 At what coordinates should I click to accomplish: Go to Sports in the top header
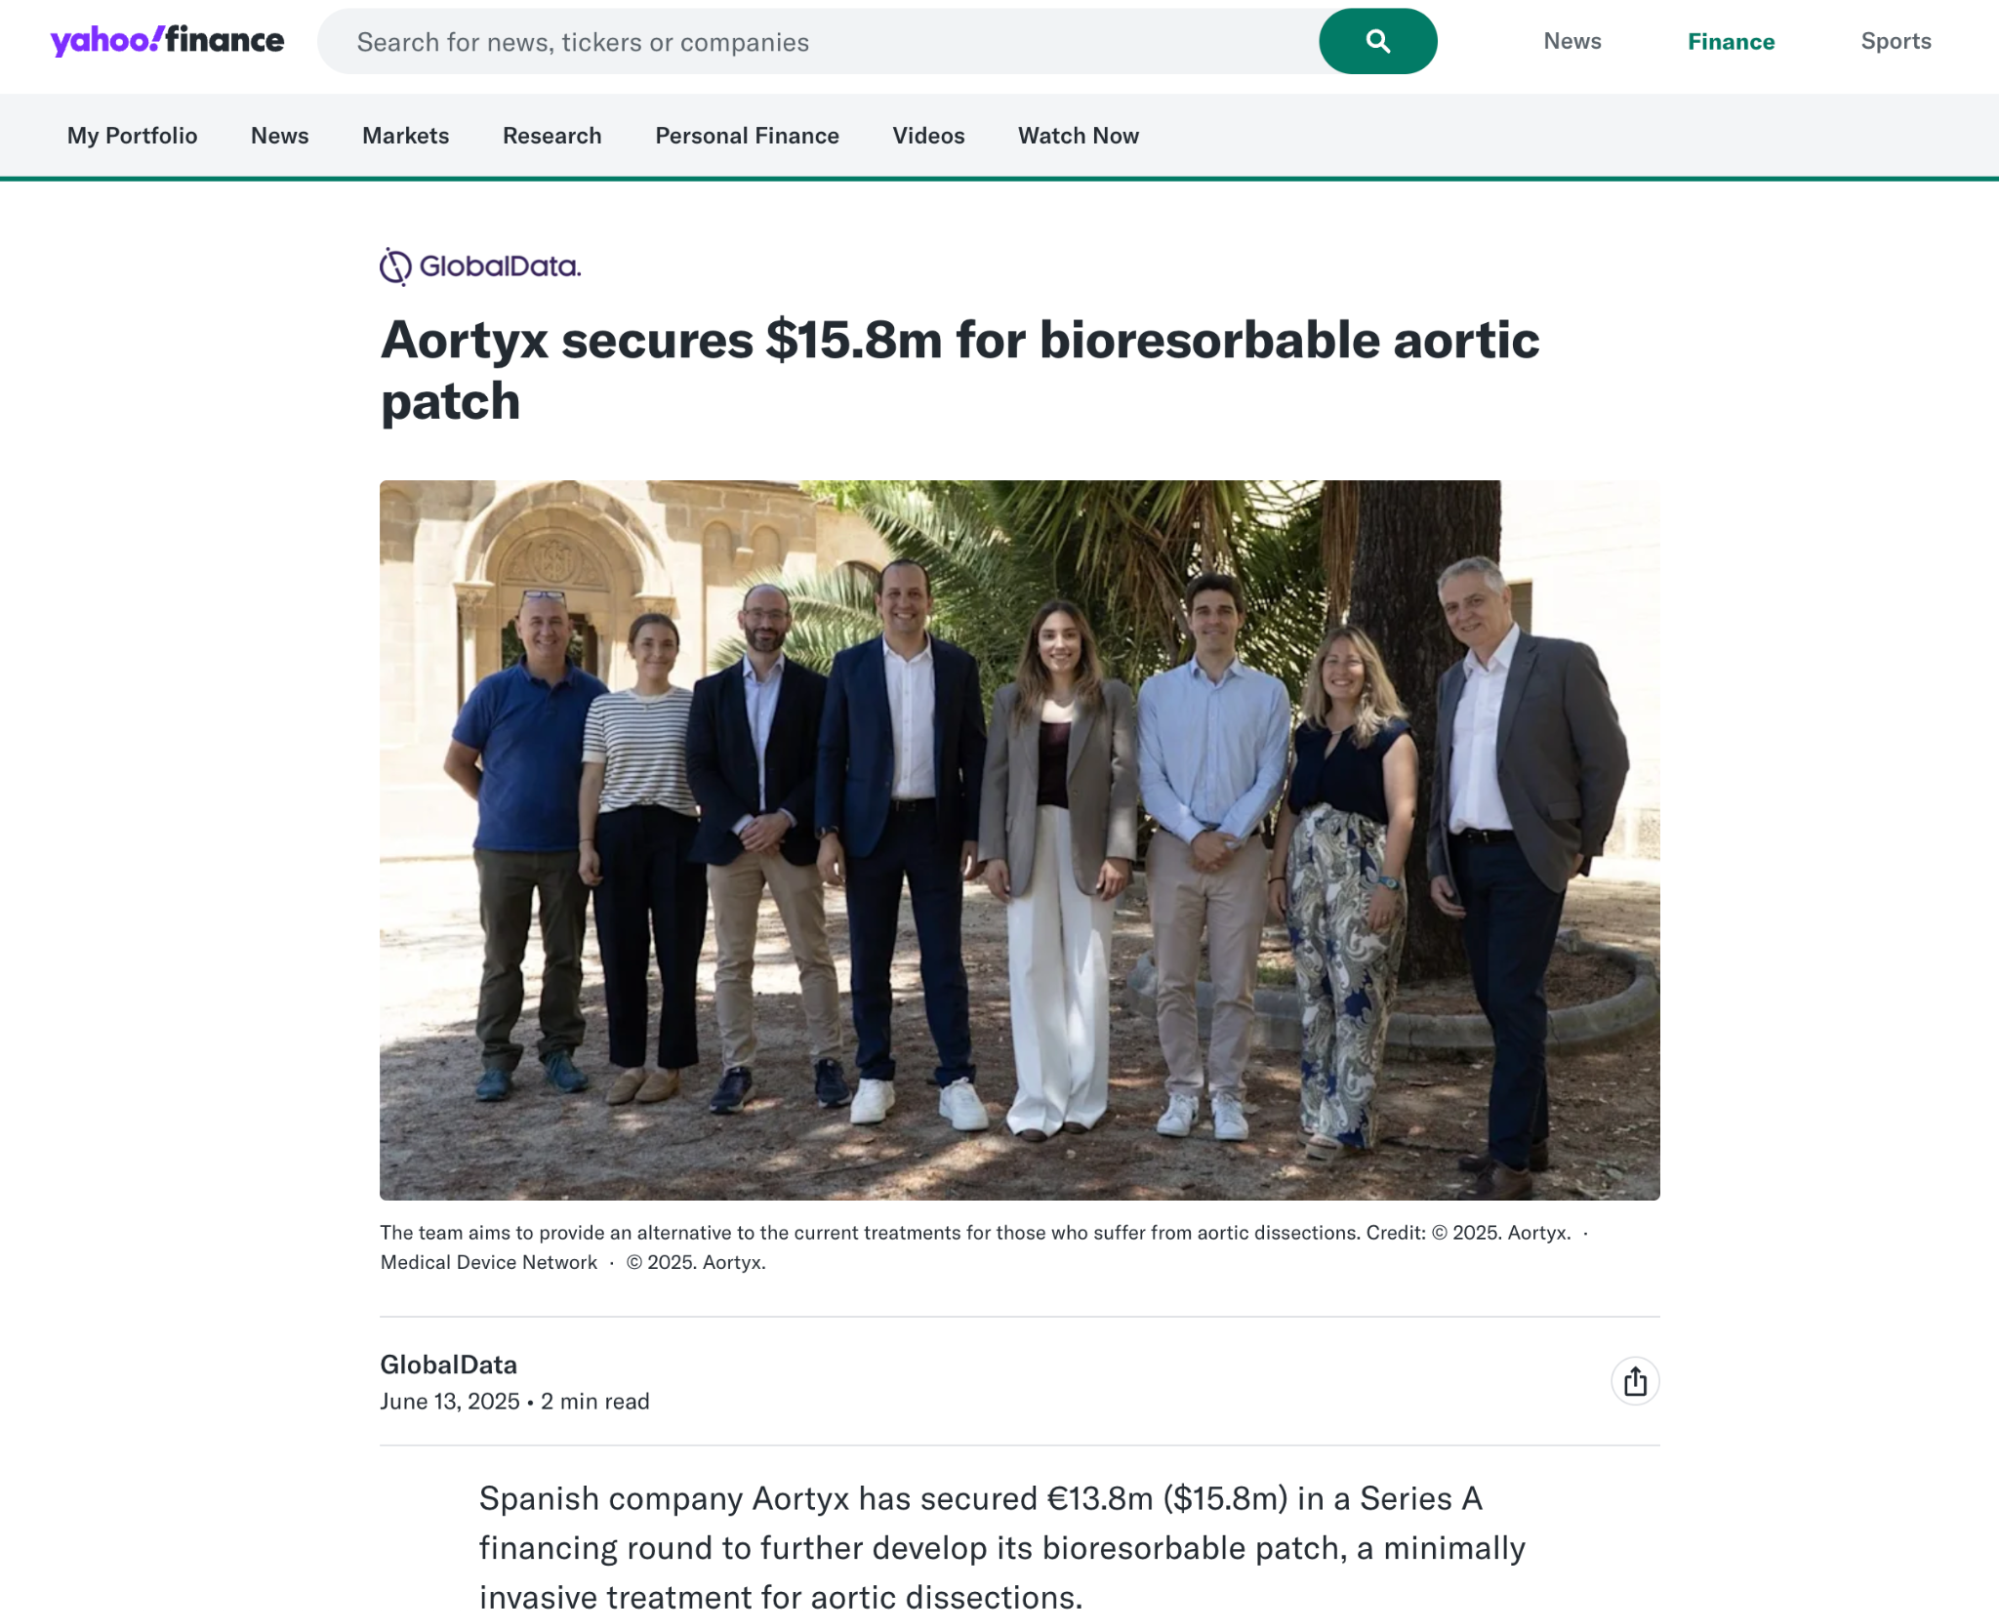(1895, 41)
